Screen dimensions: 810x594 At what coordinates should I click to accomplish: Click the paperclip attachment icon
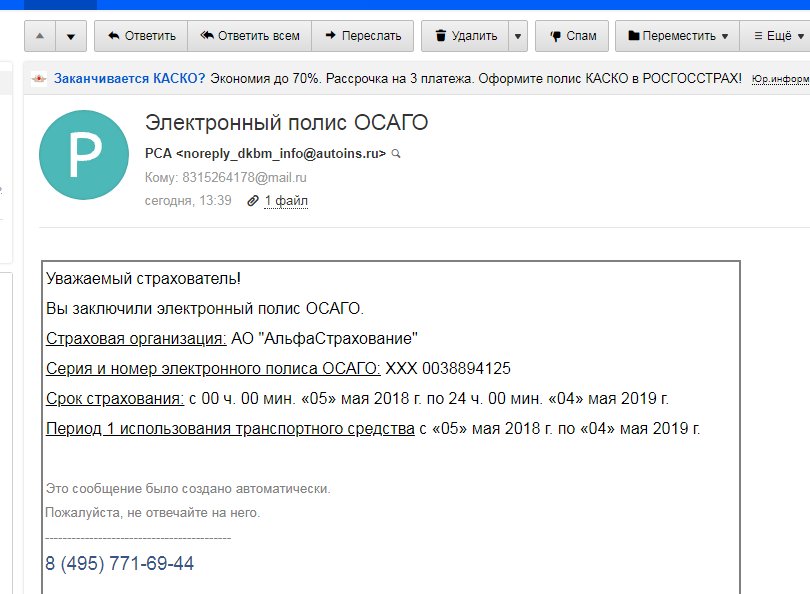click(x=253, y=200)
